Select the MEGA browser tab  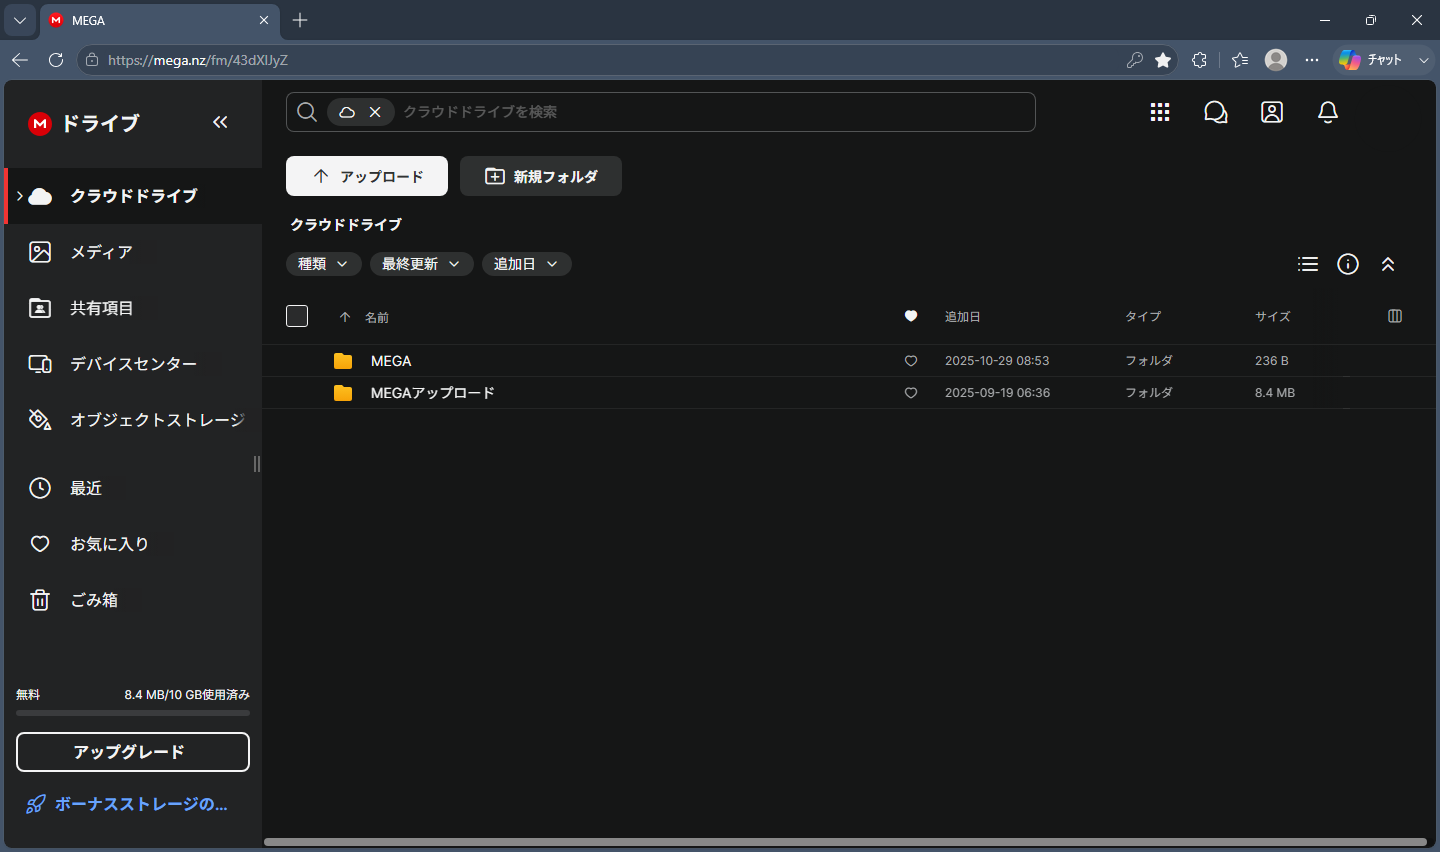160,20
